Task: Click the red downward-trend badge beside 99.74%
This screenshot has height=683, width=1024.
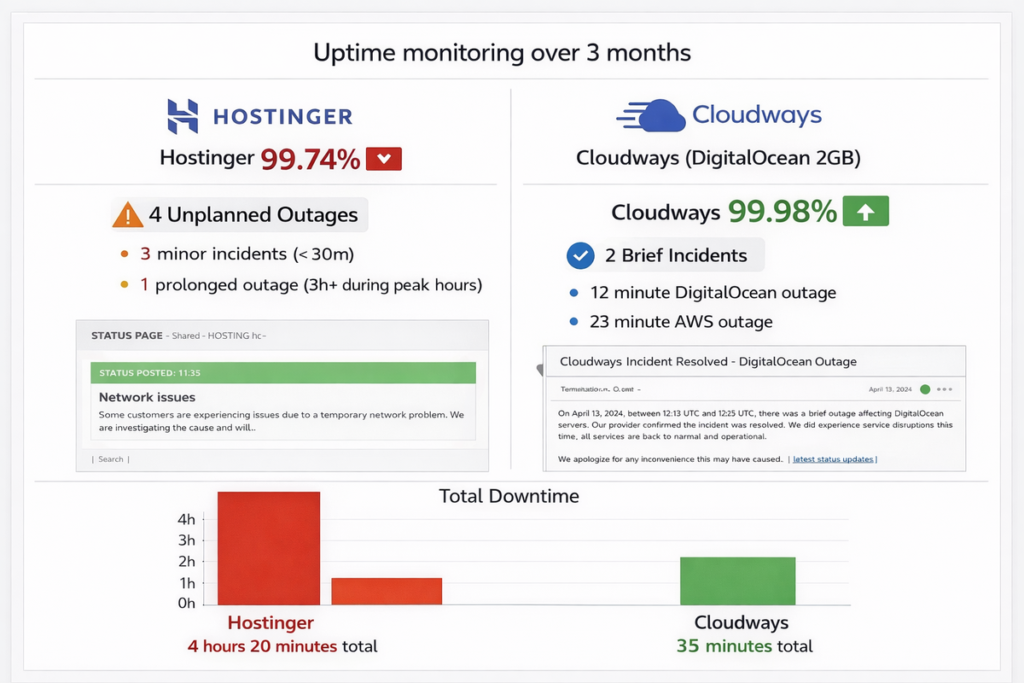Action: 382,158
